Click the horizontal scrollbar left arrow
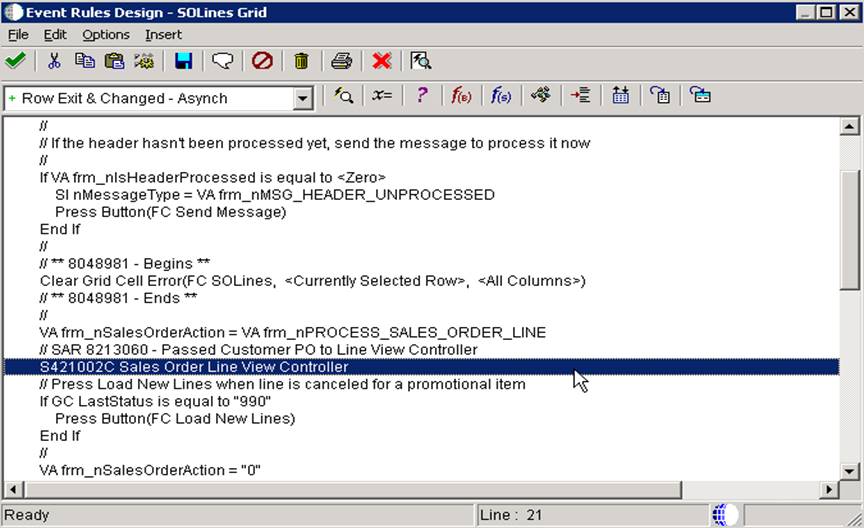Viewport: 864px width, 528px height. 13,489
